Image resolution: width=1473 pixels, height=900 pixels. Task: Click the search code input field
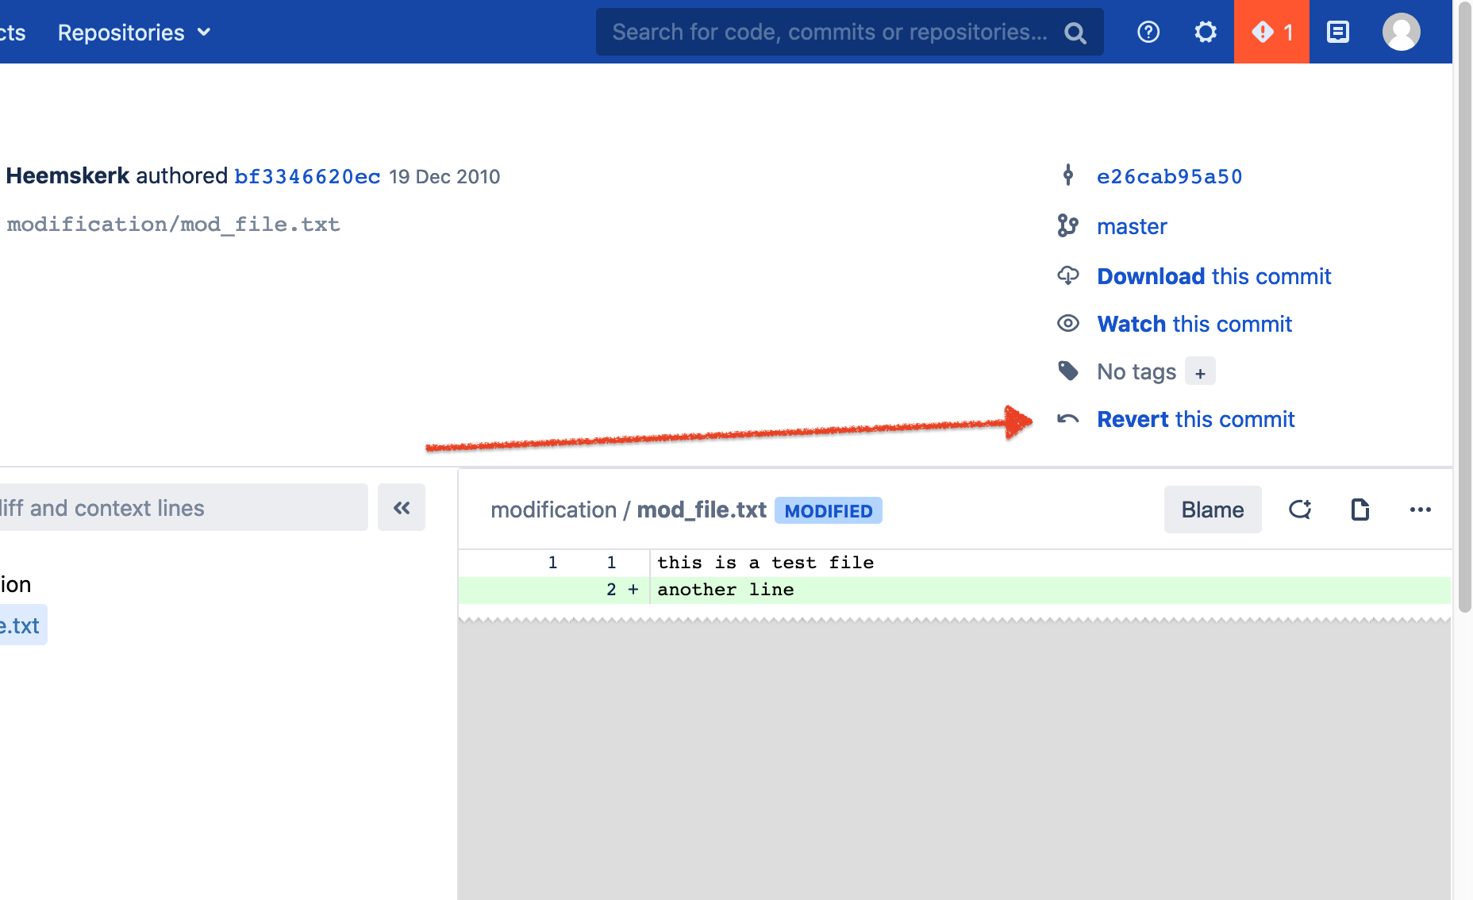pos(828,32)
